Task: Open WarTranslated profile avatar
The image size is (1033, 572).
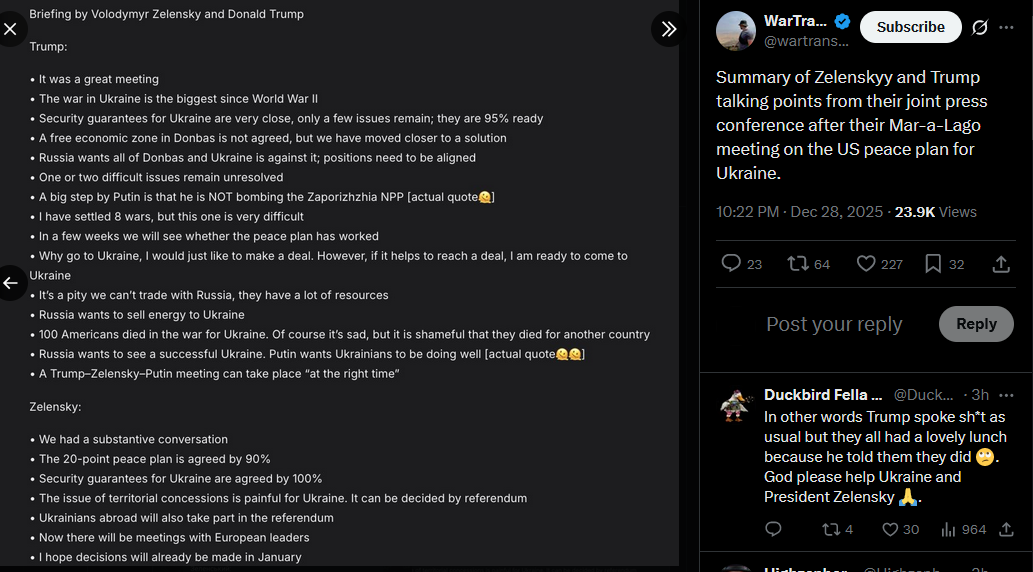Action: click(735, 31)
